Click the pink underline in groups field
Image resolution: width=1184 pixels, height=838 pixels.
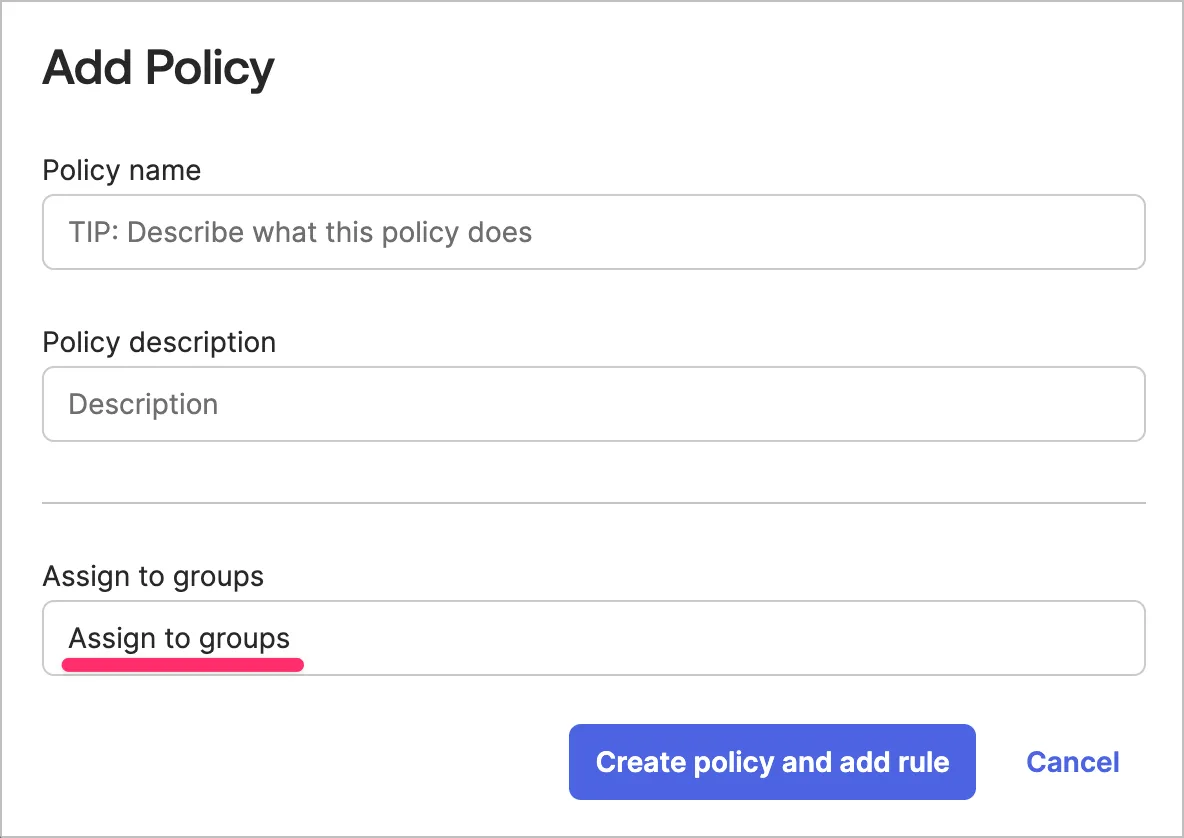(x=182, y=664)
